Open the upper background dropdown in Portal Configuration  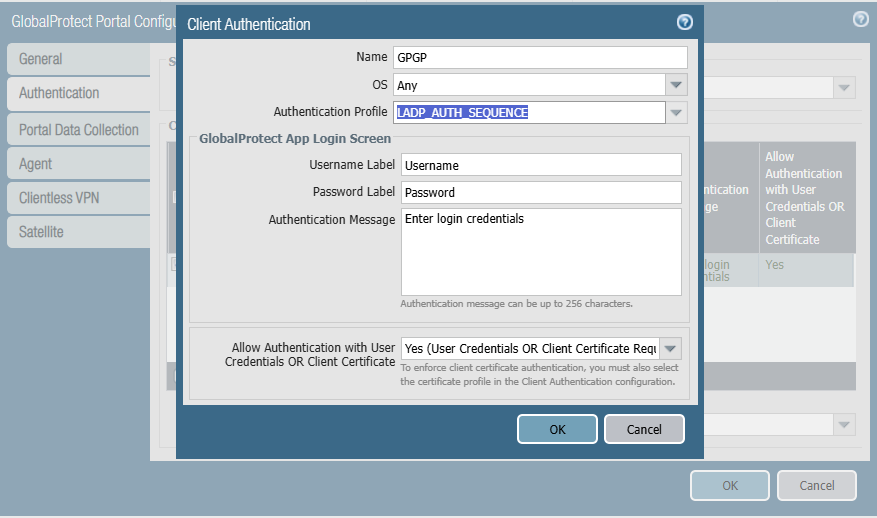844,88
